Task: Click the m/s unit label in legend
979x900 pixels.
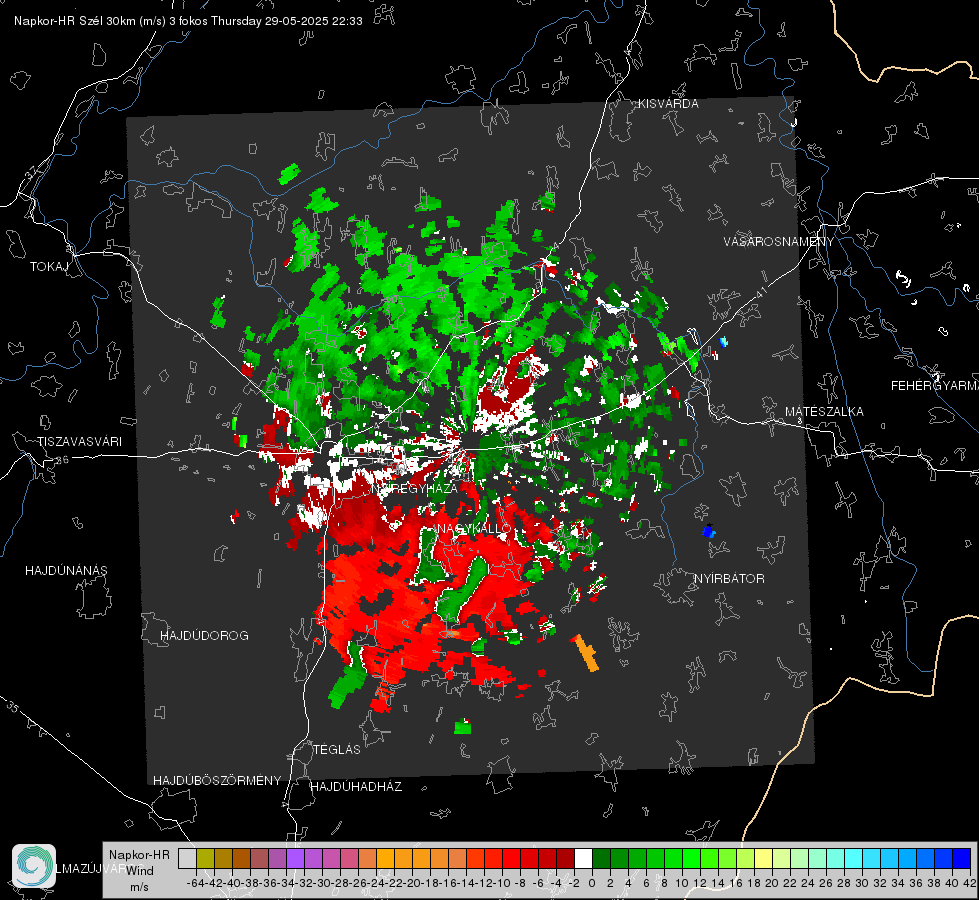Action: point(139,887)
